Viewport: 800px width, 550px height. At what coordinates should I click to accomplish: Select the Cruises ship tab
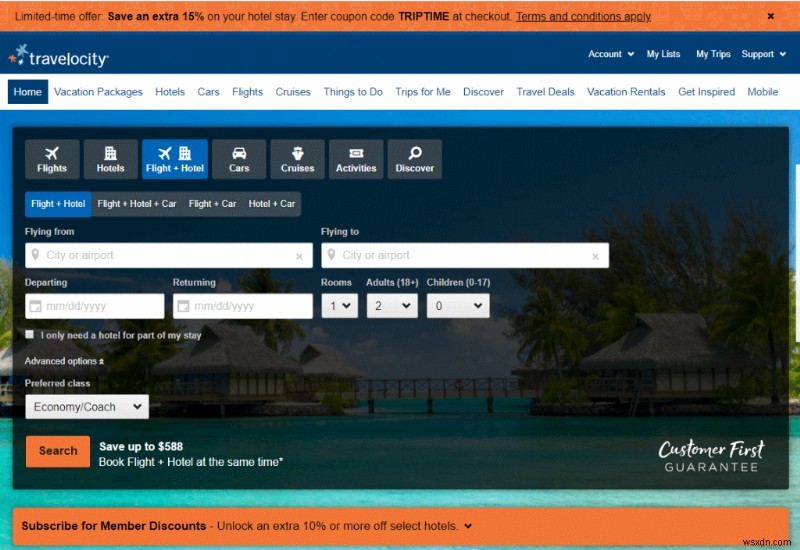pyautogui.click(x=297, y=159)
